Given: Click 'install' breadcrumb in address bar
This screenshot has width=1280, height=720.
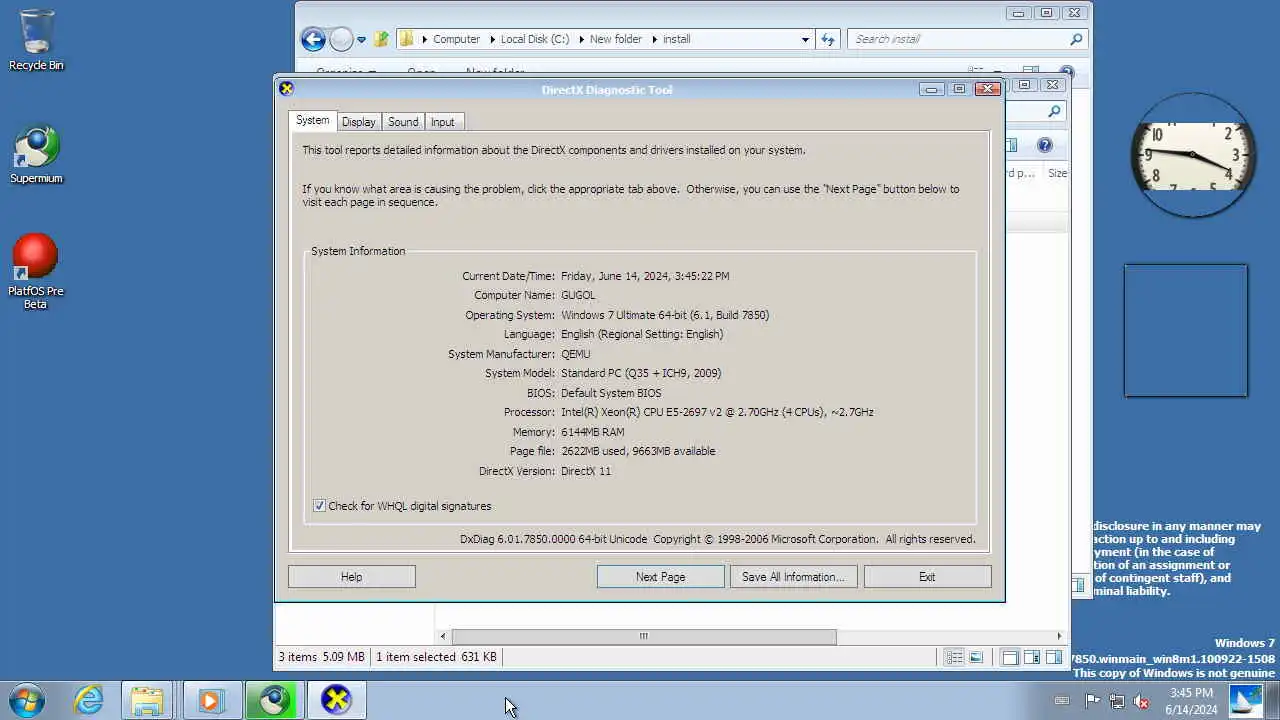Looking at the screenshot, I should pos(676,39).
